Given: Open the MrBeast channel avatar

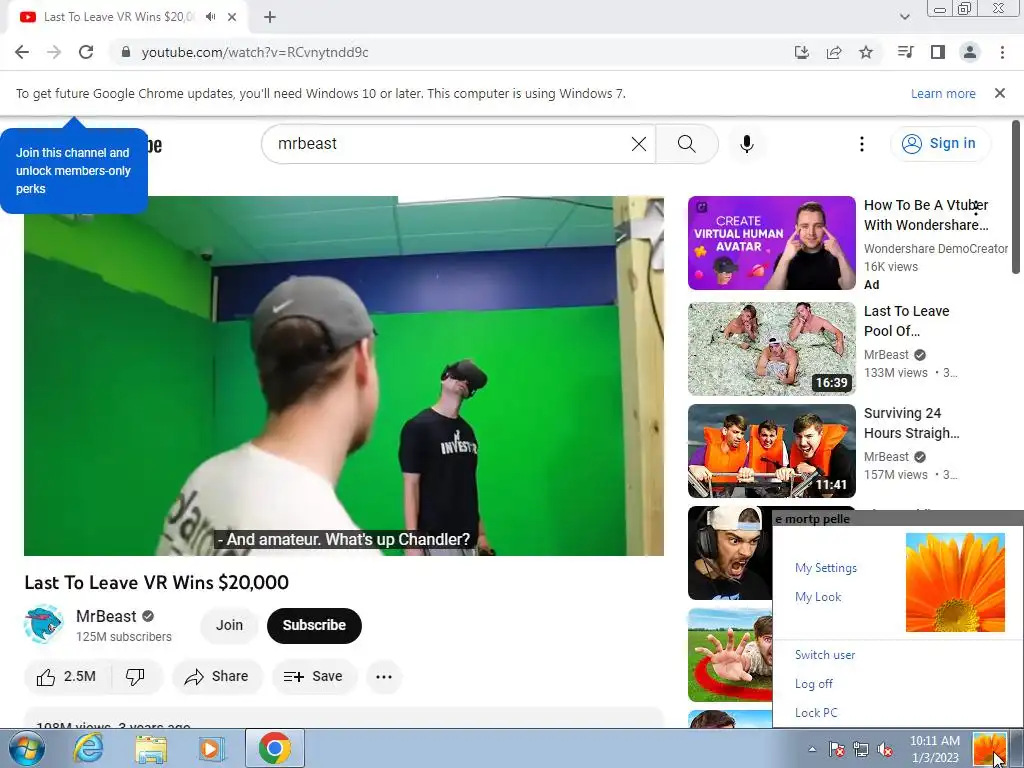Looking at the screenshot, I should pyautogui.click(x=43, y=625).
